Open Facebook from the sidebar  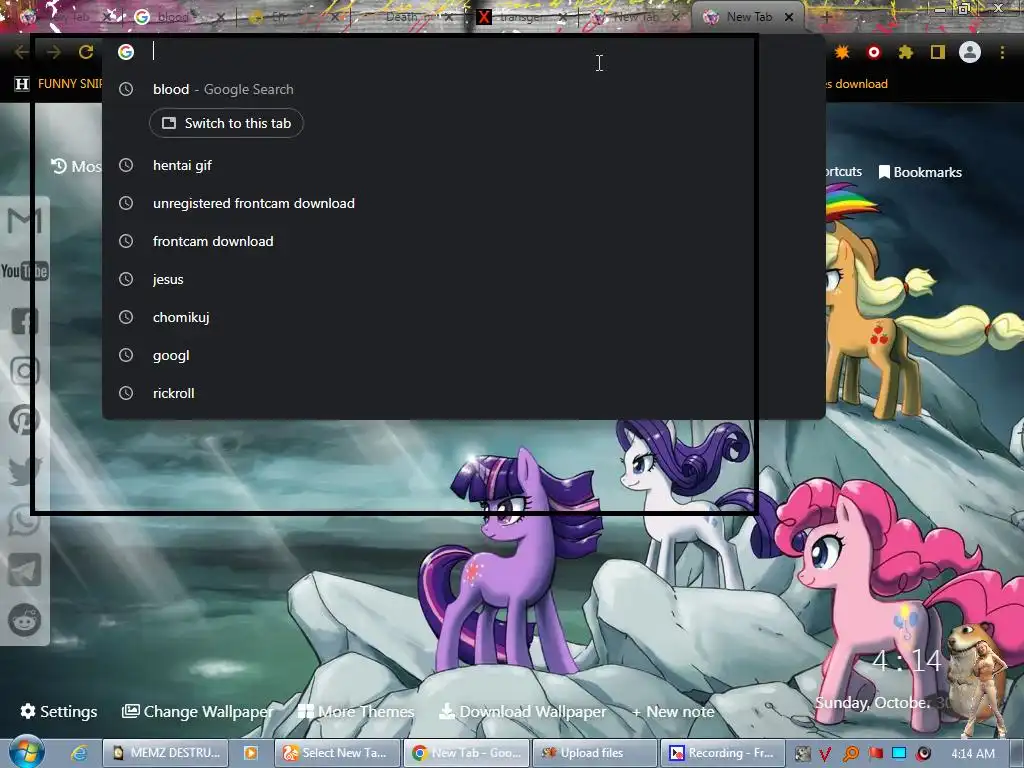click(x=25, y=321)
